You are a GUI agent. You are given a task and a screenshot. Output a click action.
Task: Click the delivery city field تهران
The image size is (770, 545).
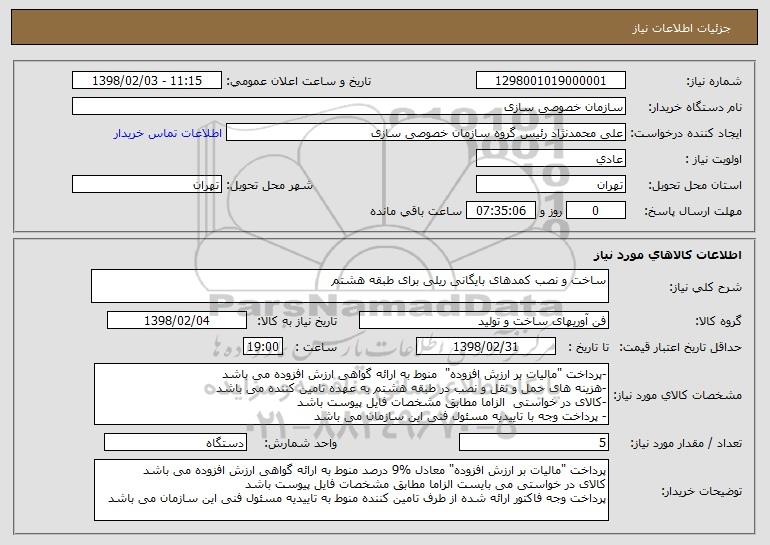point(147,184)
